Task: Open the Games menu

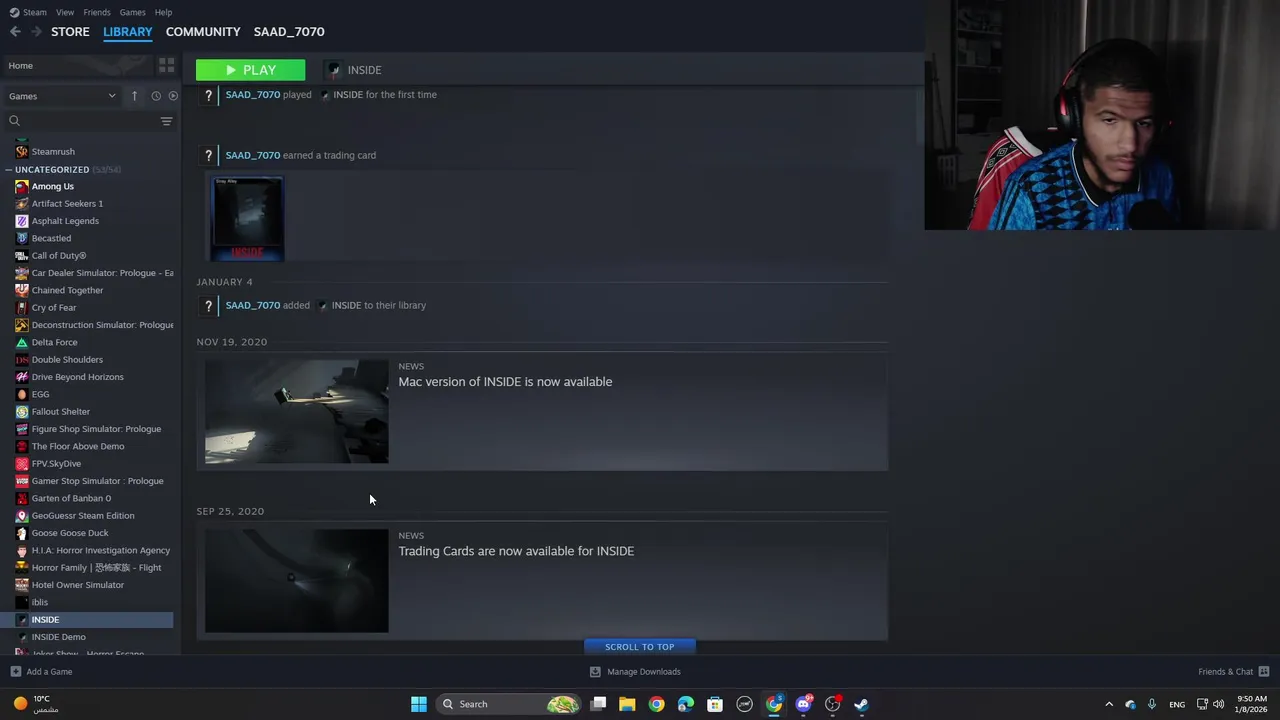Action: click(x=132, y=12)
